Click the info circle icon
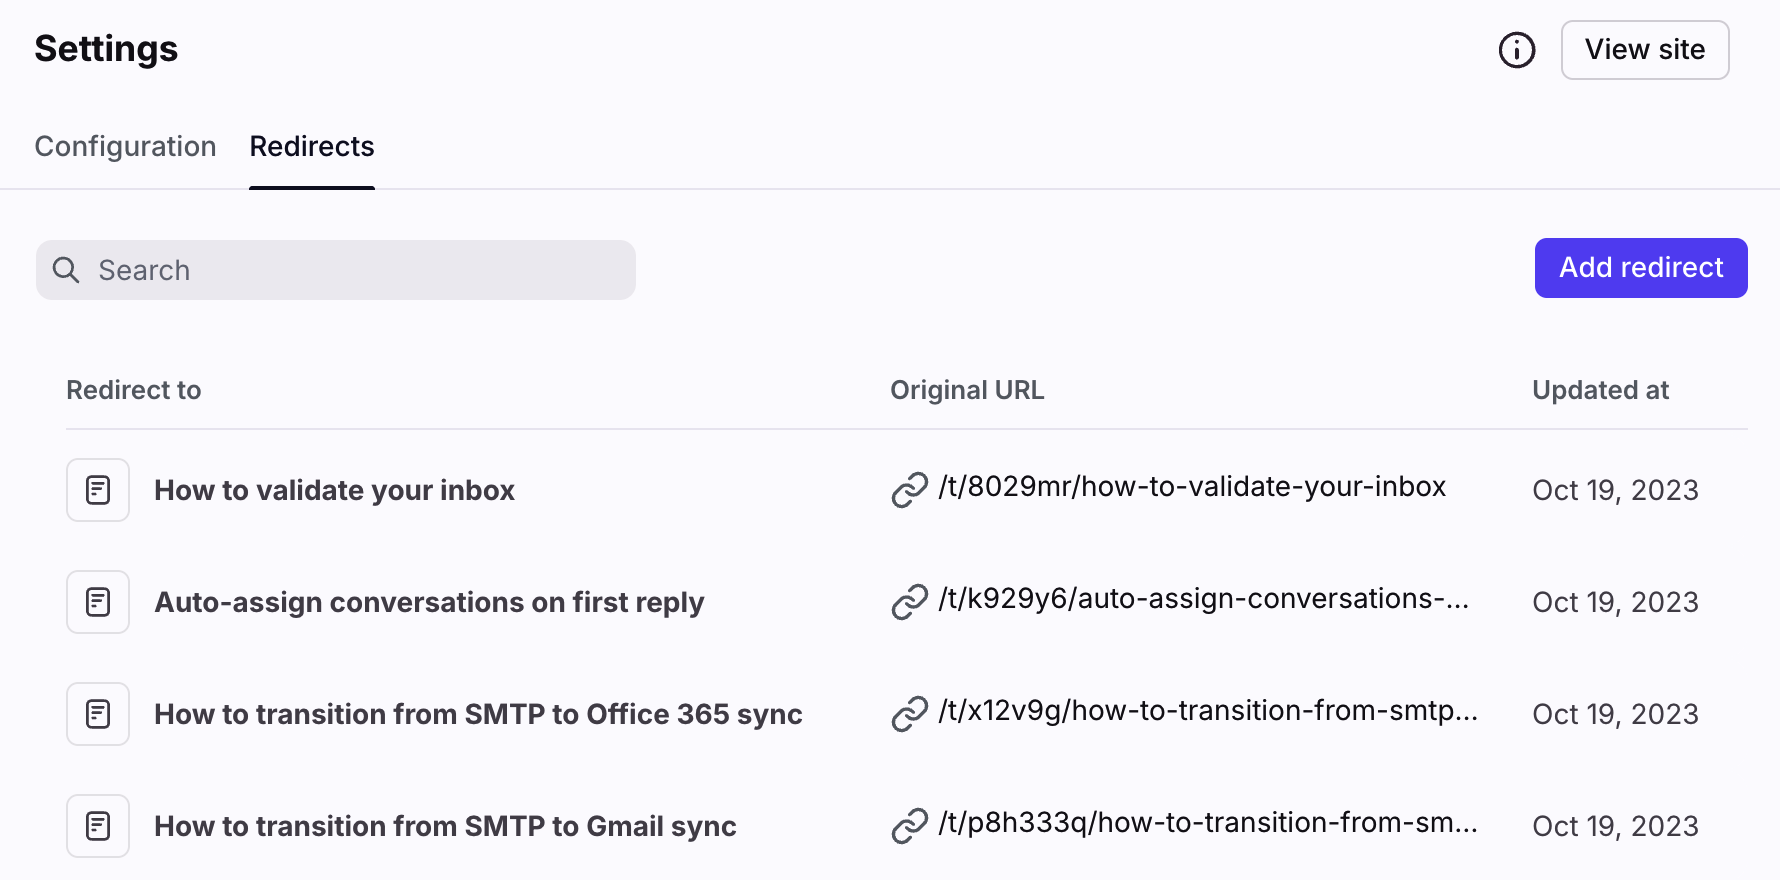This screenshot has width=1780, height=880. 1516,50
